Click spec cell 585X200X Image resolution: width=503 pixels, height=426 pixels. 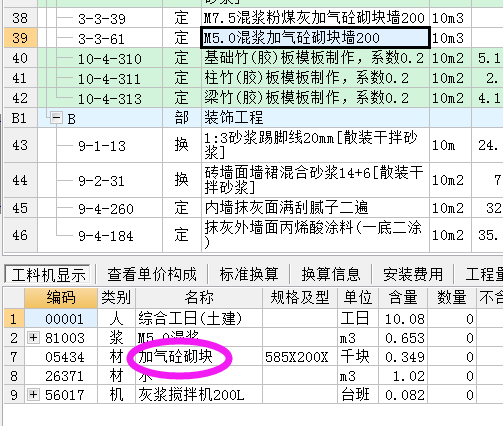[300, 357]
